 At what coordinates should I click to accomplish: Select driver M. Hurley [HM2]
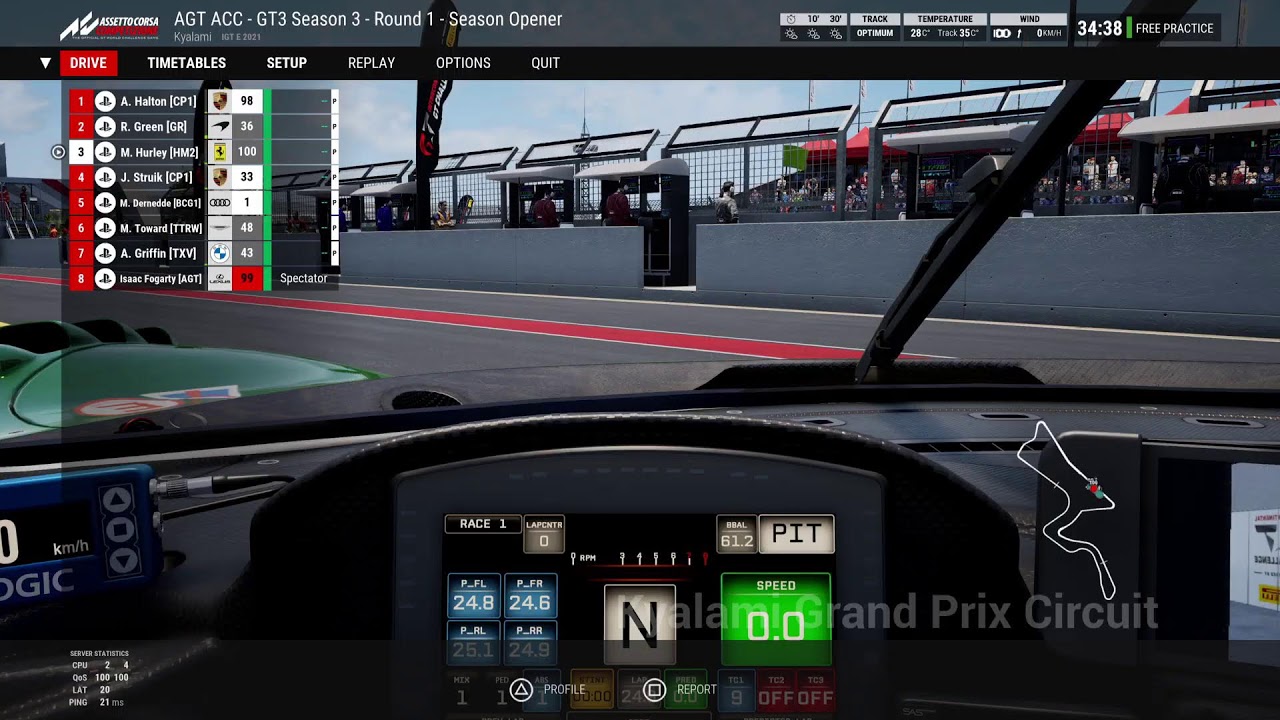(x=159, y=152)
